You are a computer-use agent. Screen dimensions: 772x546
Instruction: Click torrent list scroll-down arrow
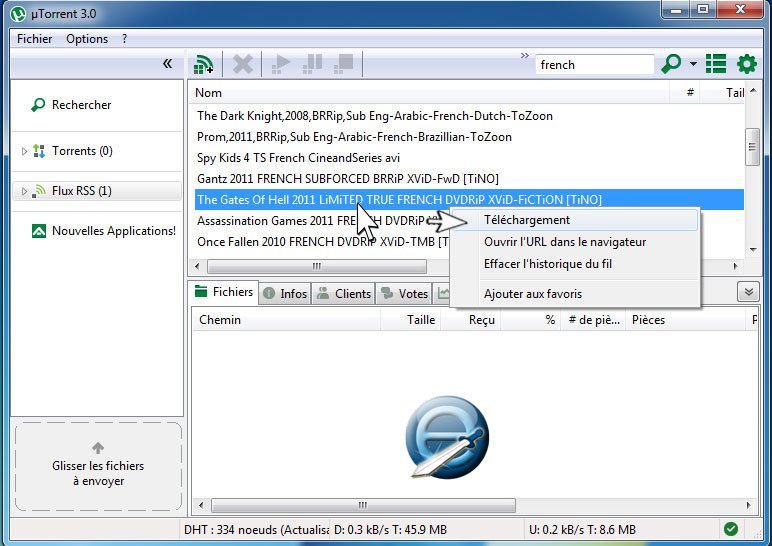(x=753, y=250)
